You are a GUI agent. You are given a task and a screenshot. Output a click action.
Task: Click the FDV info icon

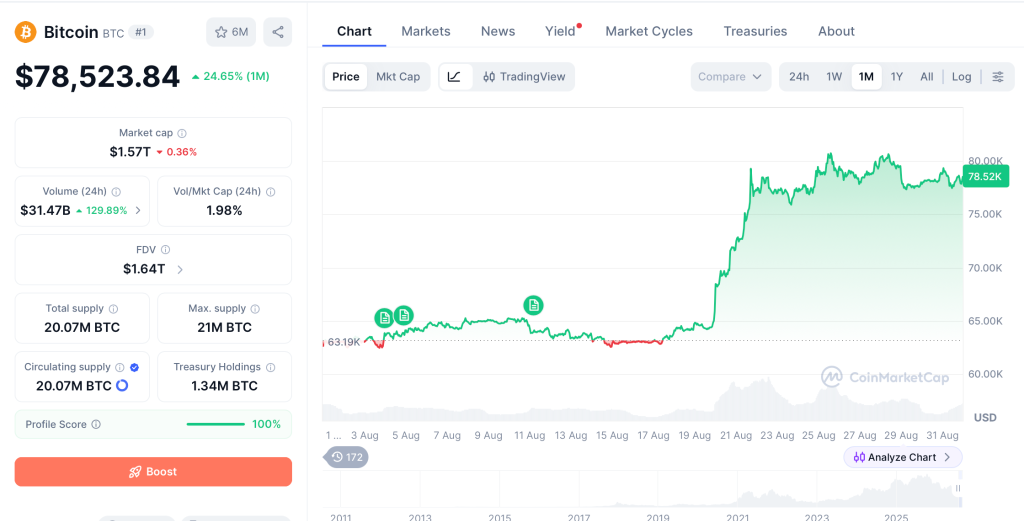[x=166, y=249]
